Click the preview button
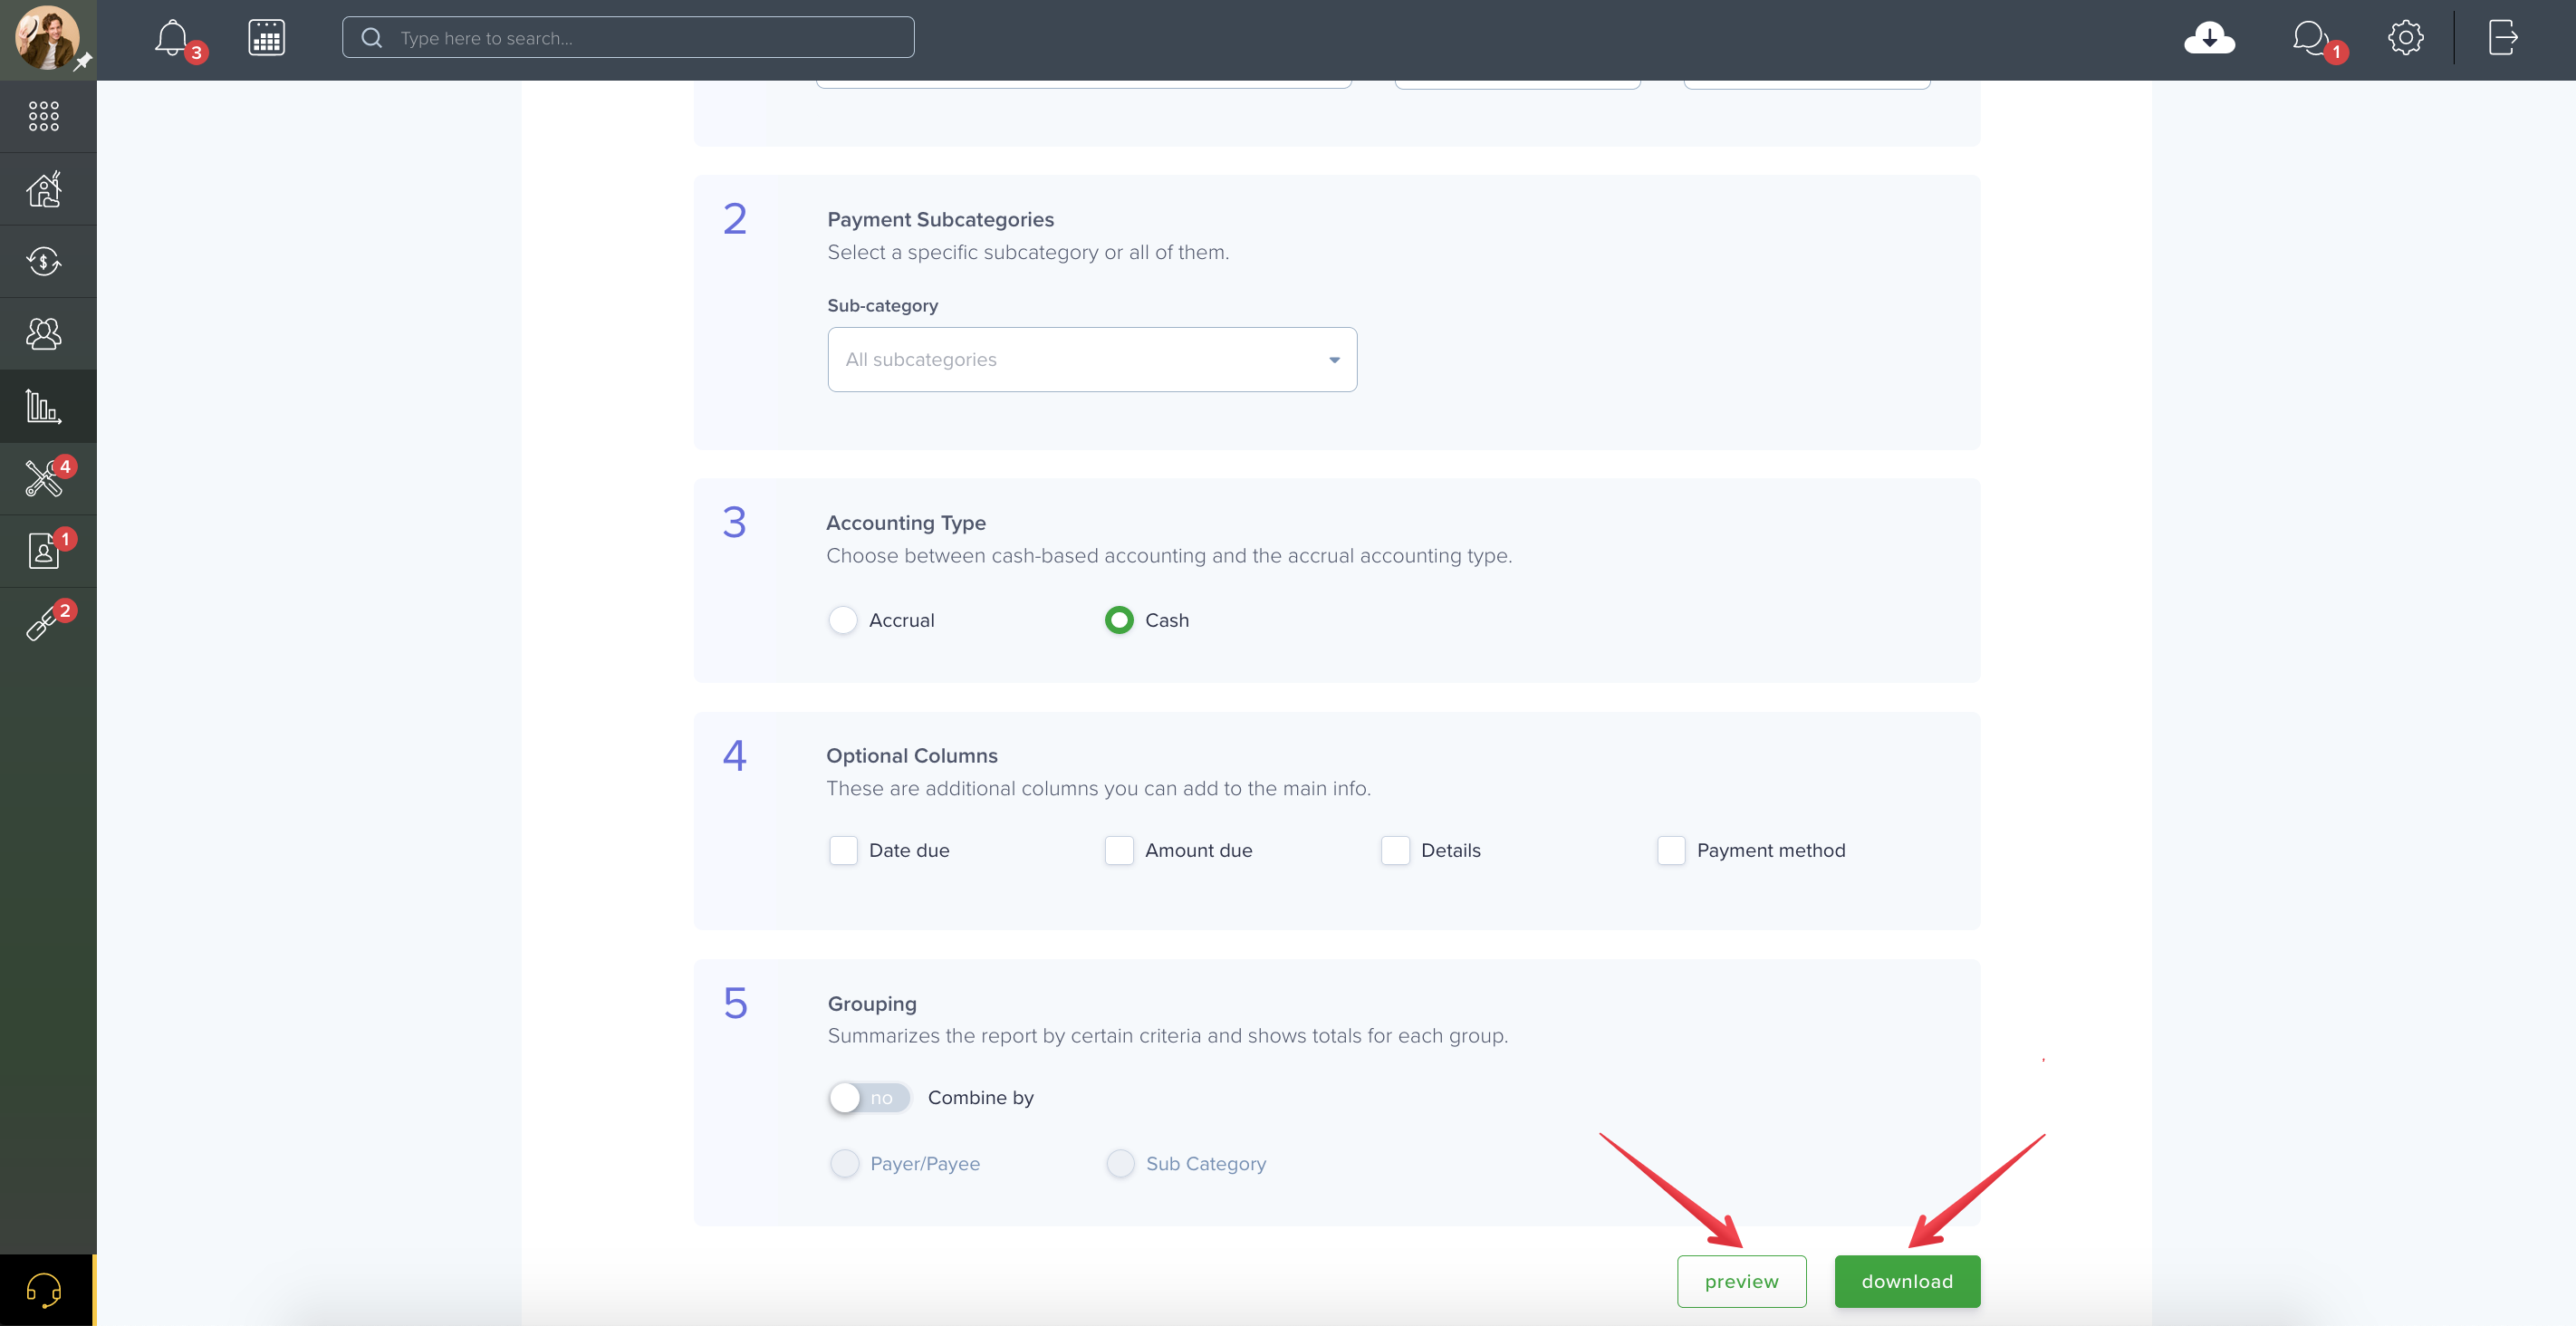 (x=1741, y=1281)
